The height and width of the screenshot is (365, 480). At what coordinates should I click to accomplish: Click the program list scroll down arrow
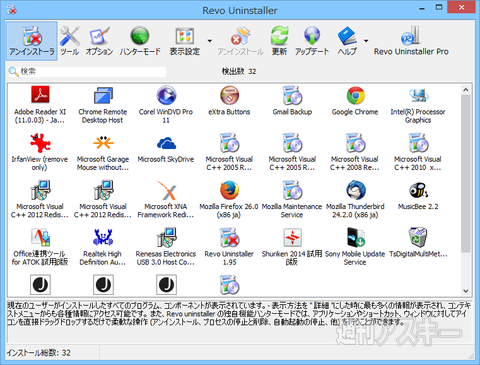coord(466,291)
